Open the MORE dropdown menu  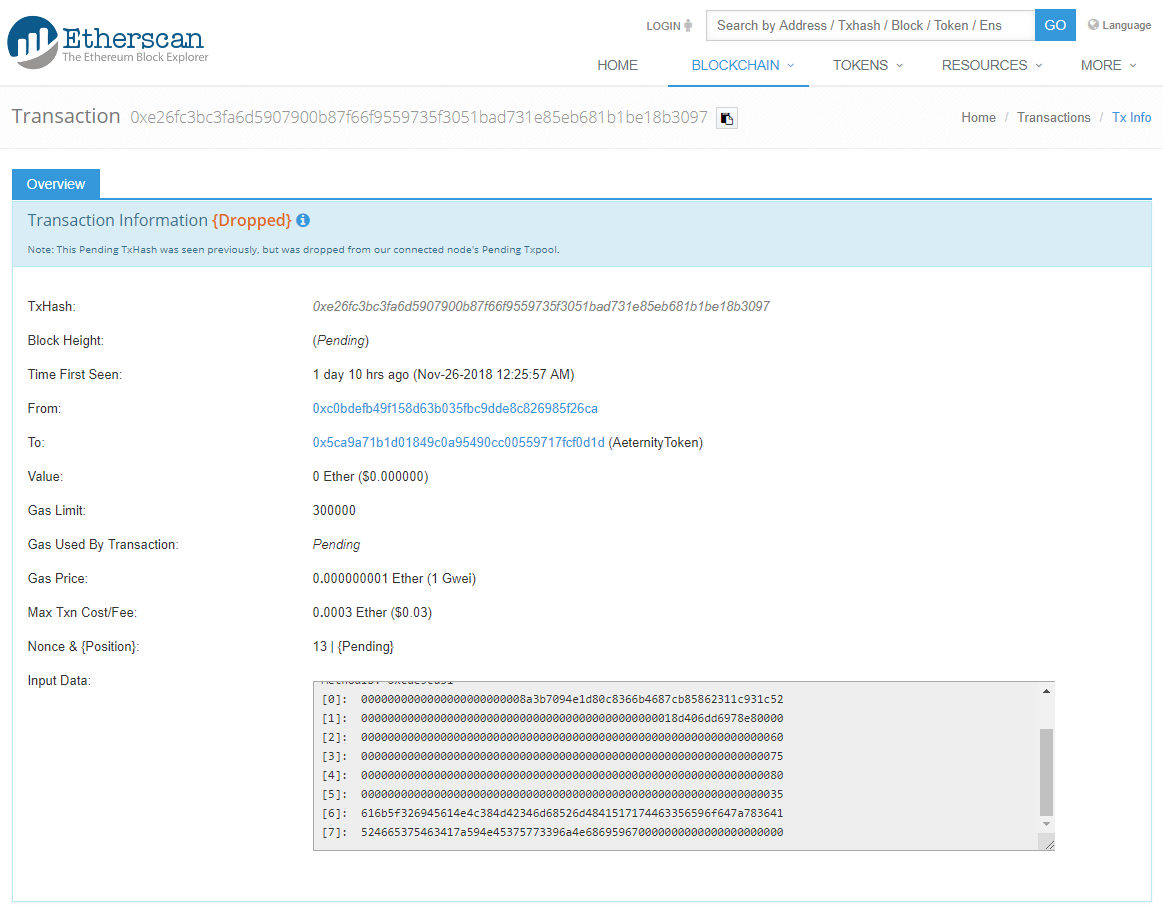(x=1108, y=65)
